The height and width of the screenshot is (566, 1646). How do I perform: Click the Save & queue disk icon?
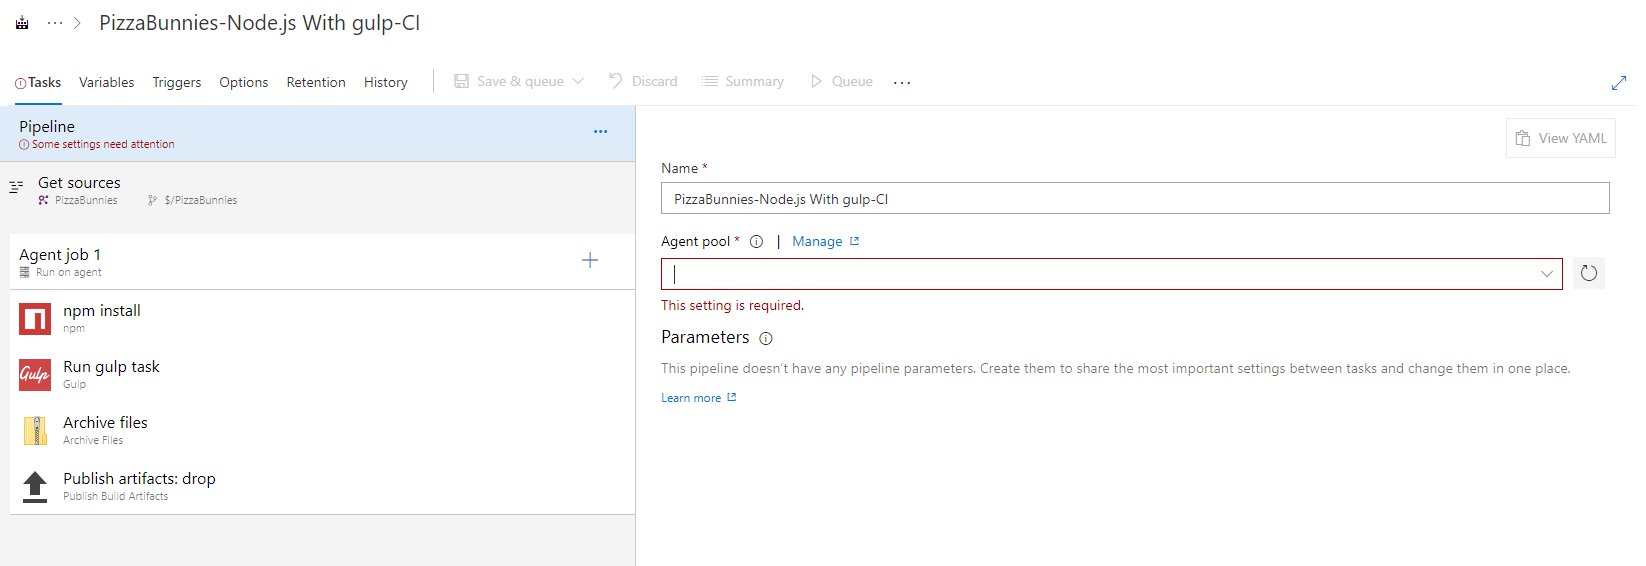tap(461, 81)
